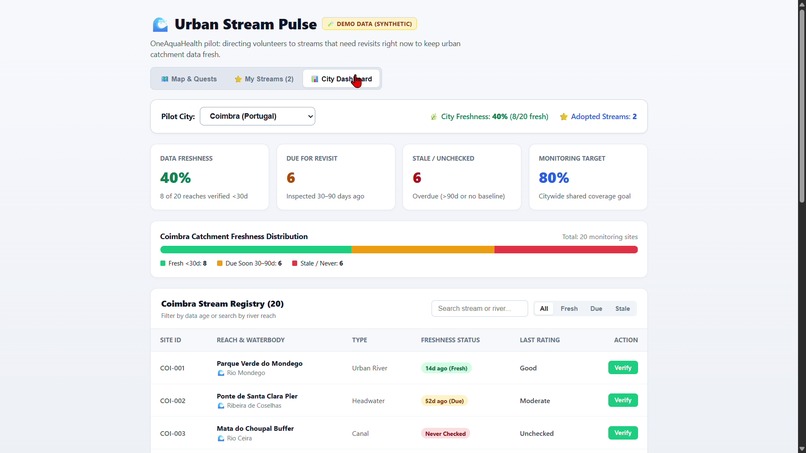Click the pencil icon in Demo Data badge
The width and height of the screenshot is (806, 453).
point(330,24)
